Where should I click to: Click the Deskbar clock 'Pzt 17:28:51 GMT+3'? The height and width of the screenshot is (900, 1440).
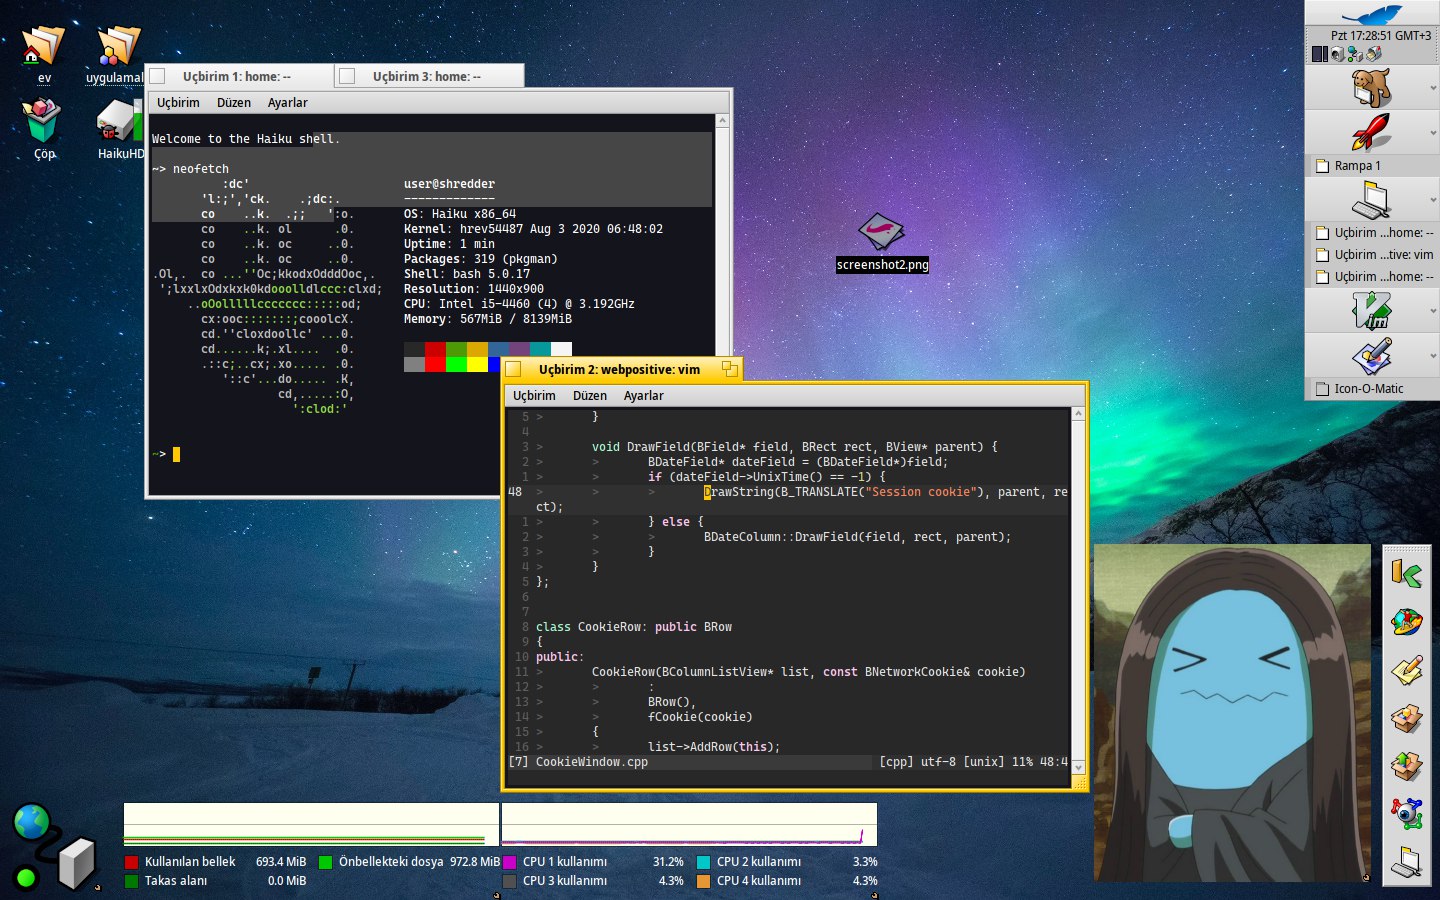pyautogui.click(x=1381, y=36)
